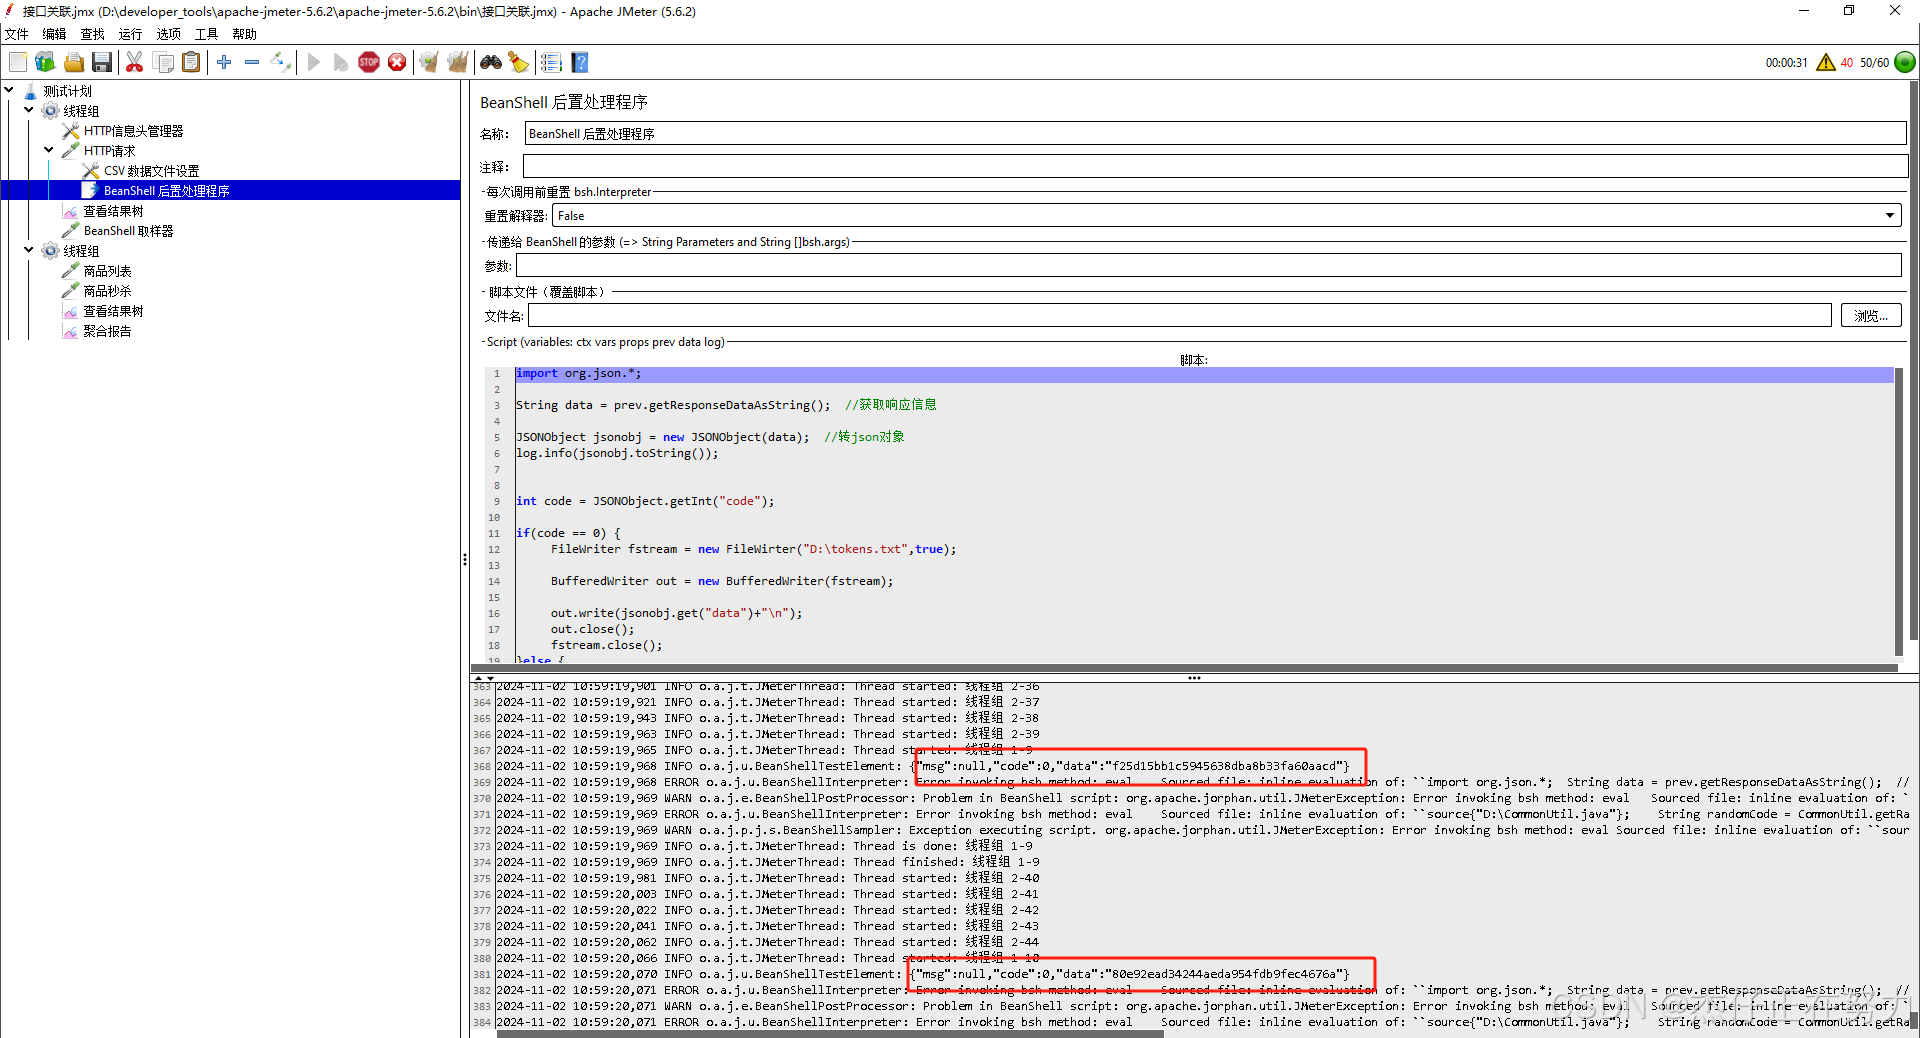
Task: Click the green running-status indicator circle
Action: click(x=1905, y=62)
